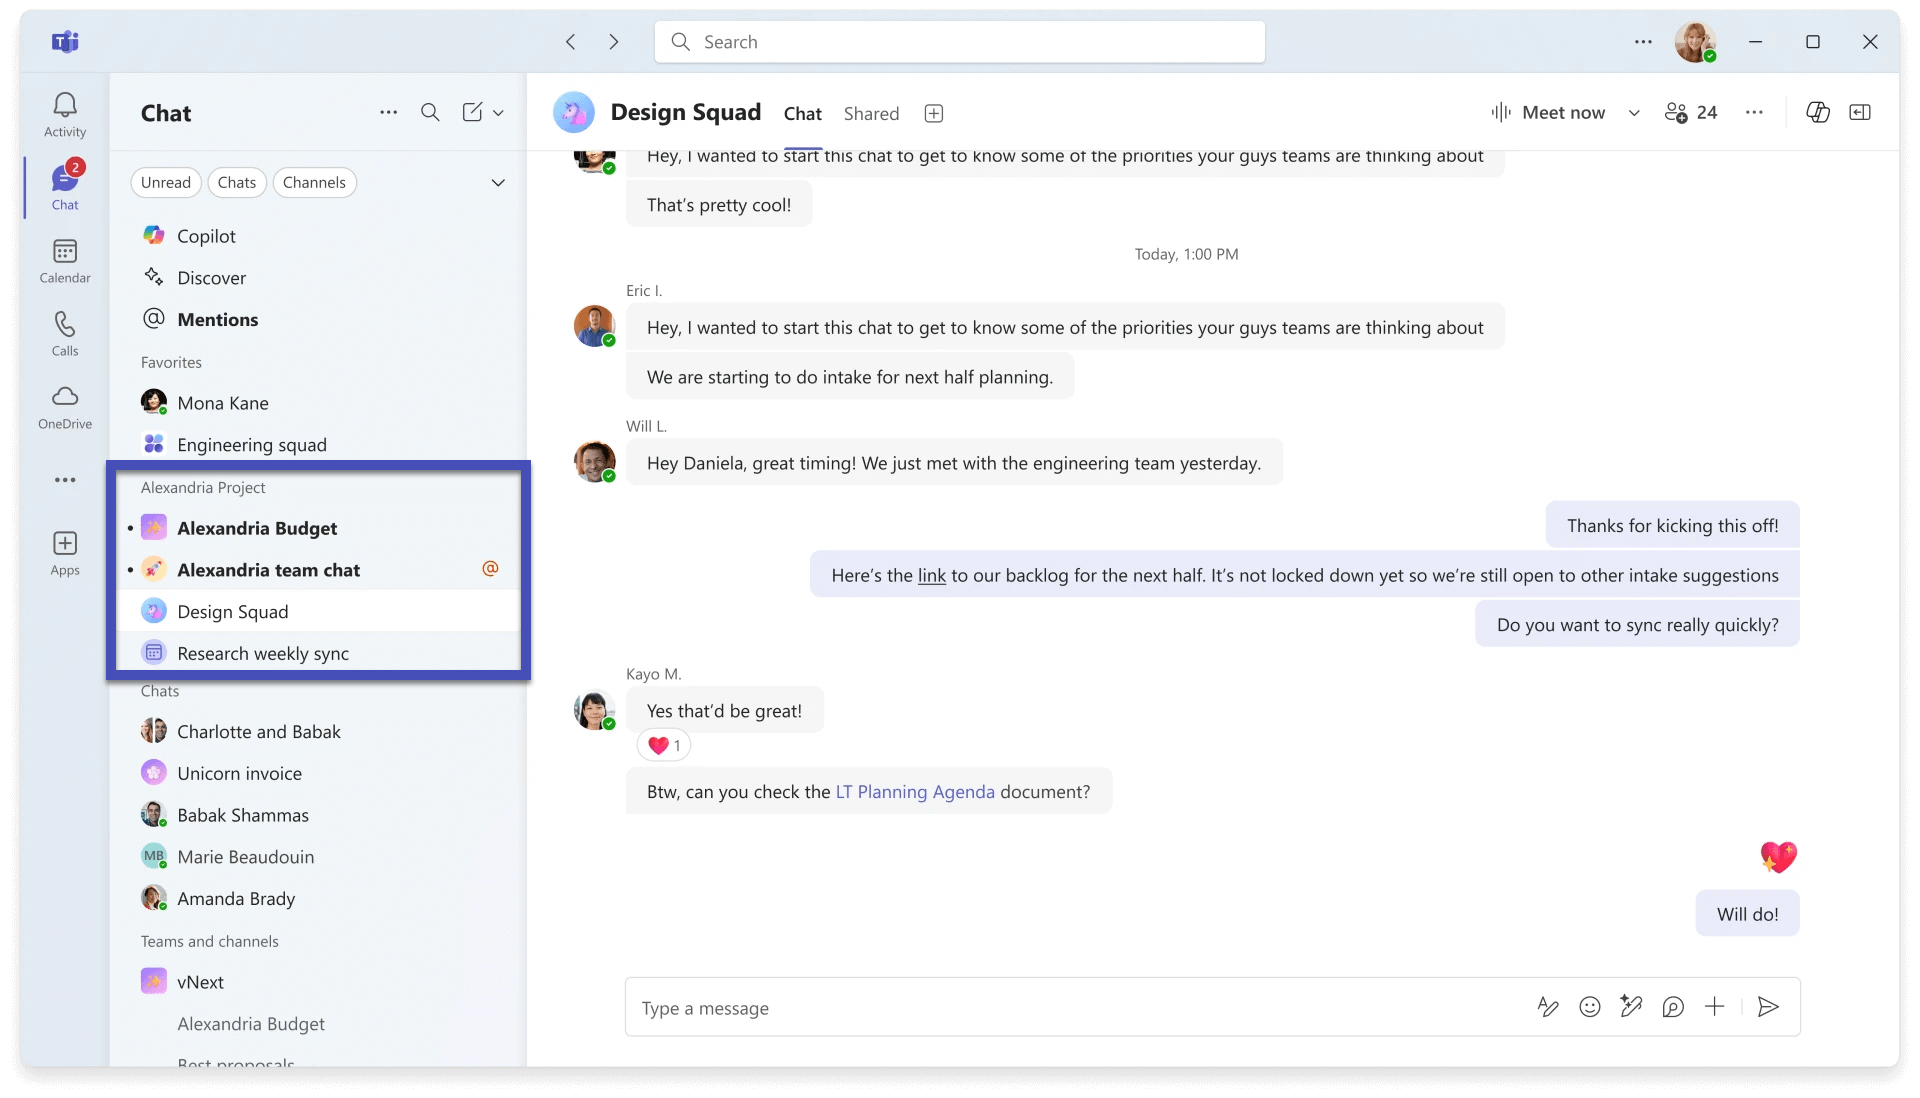
Task: Switch to the Shared tab
Action: pyautogui.click(x=871, y=114)
